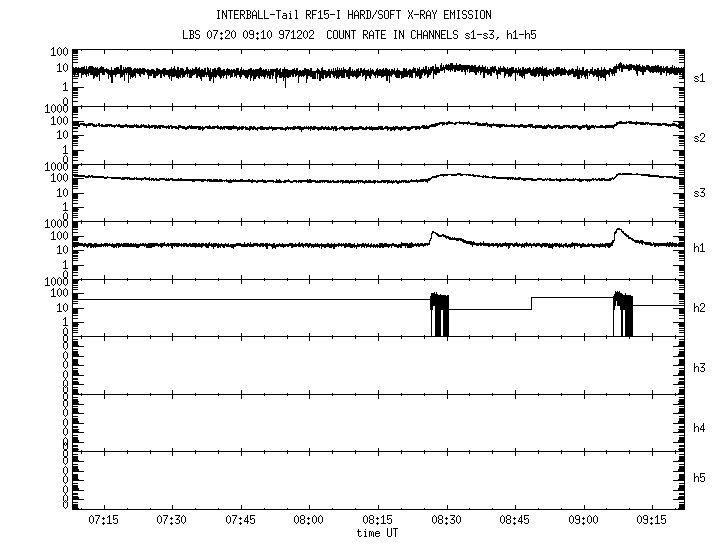This screenshot has height=550, width=720.
Task: Click the first h1 peak before 08:30
Action: click(434, 232)
